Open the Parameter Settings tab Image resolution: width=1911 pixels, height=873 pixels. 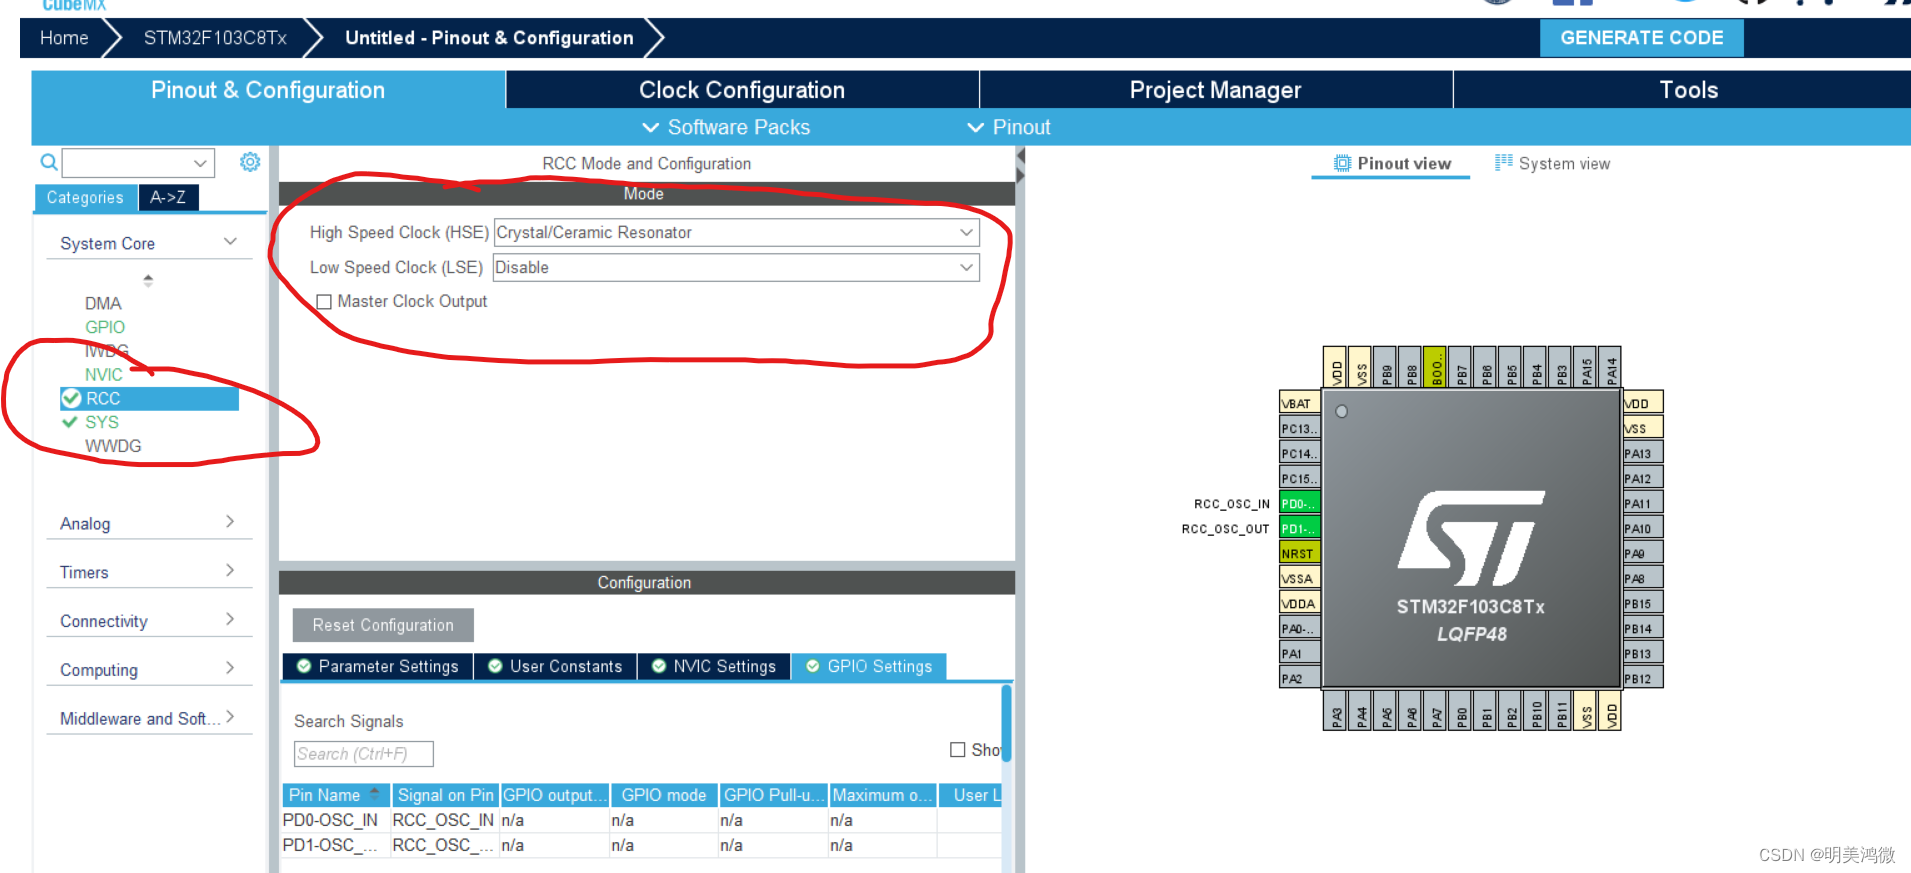[x=377, y=666]
